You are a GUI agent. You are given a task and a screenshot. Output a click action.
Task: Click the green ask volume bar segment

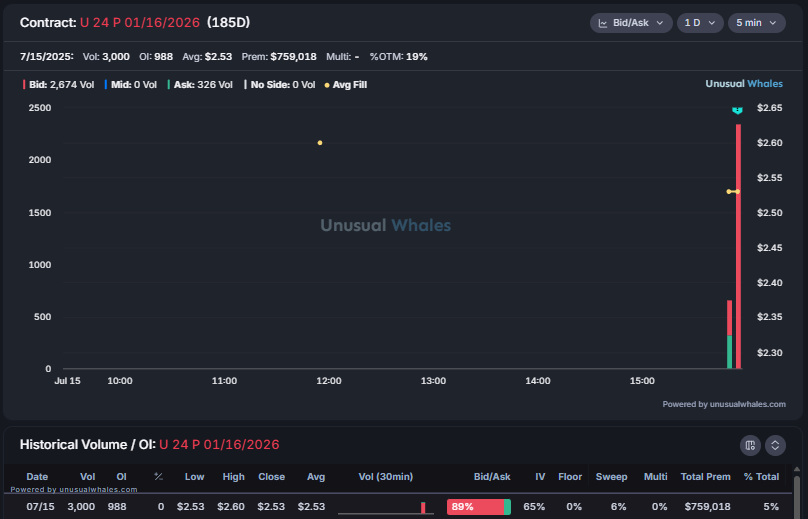(729, 352)
